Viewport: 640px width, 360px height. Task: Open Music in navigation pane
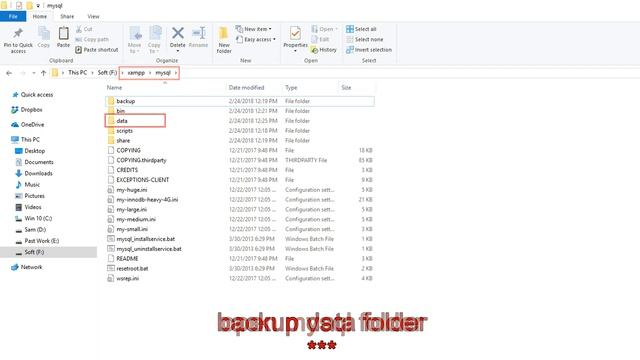click(27, 184)
